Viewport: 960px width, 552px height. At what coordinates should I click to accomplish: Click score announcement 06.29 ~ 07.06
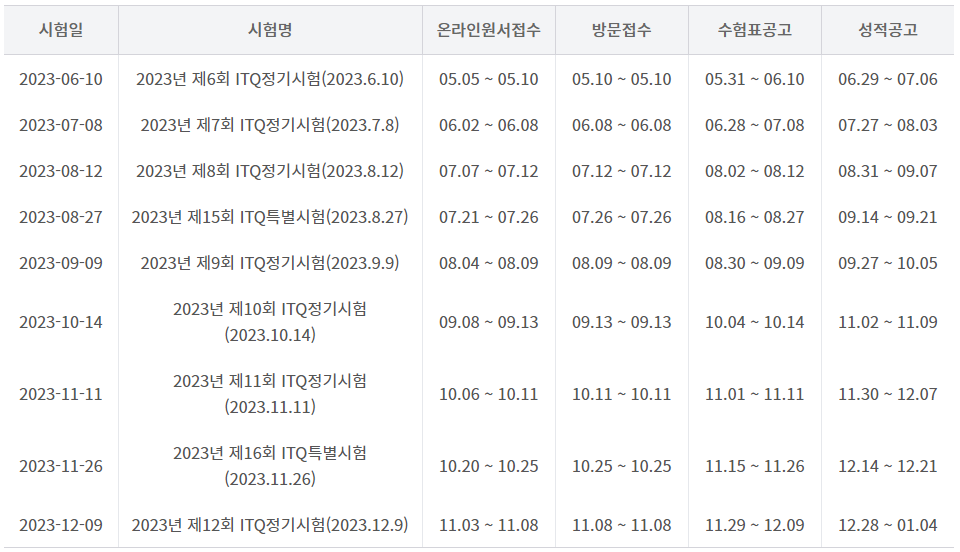888,80
